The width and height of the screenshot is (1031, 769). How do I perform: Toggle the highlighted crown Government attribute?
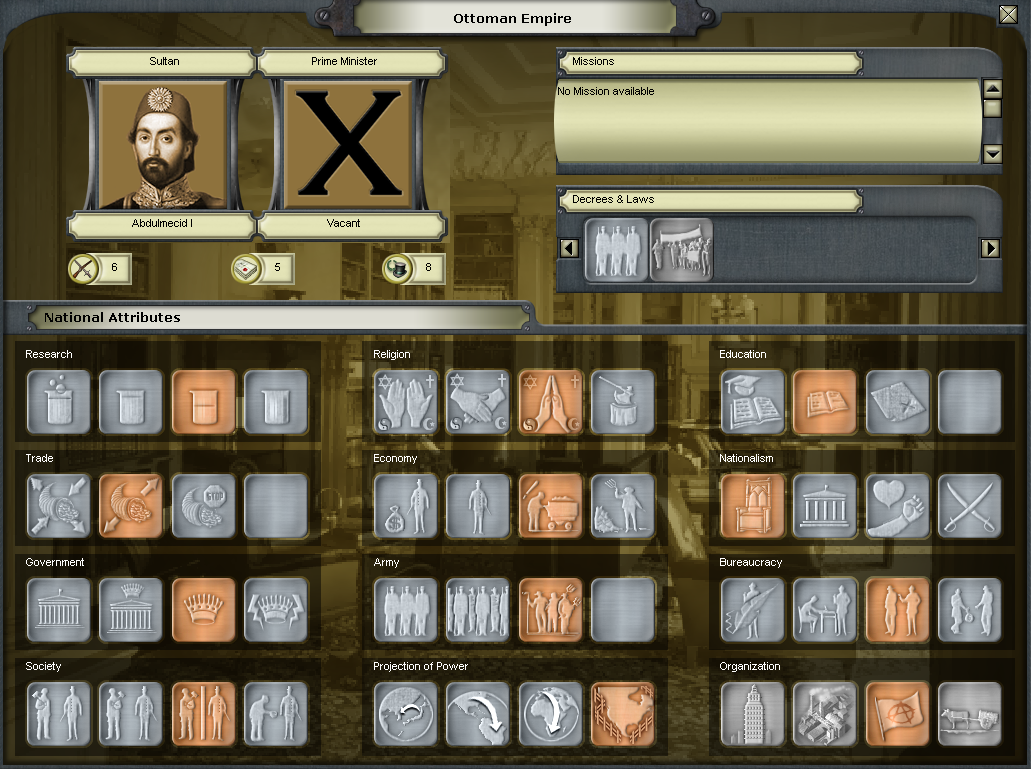point(203,610)
